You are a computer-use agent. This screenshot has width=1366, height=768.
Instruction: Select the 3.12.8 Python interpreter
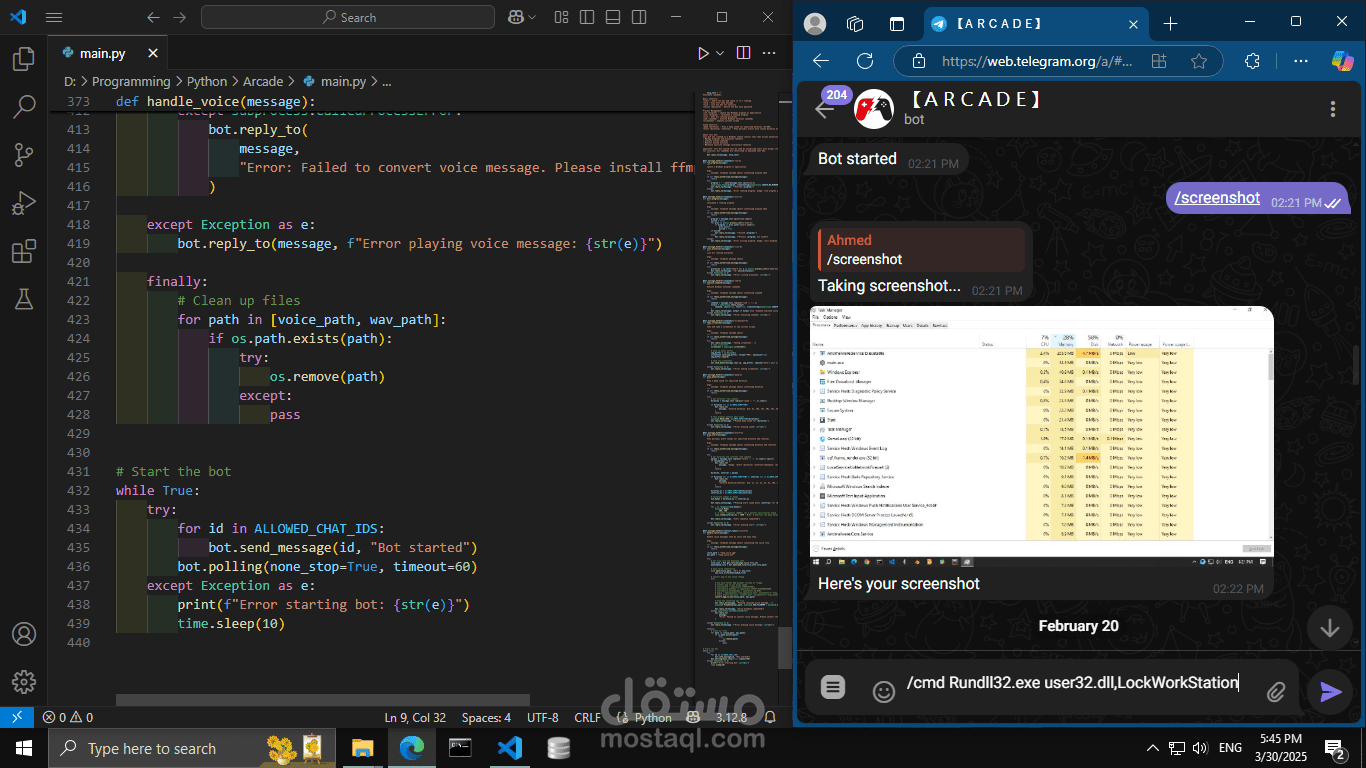pos(731,717)
